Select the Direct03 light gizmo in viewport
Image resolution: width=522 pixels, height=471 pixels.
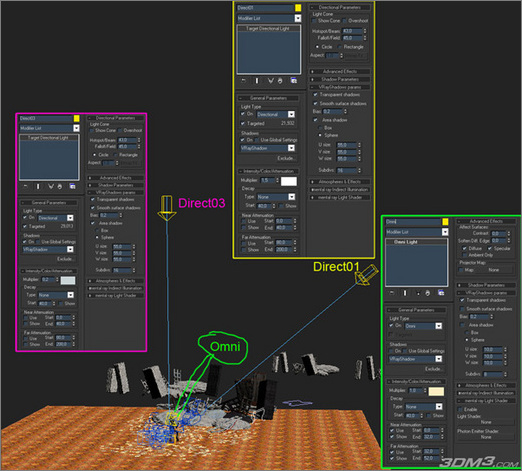click(x=166, y=208)
